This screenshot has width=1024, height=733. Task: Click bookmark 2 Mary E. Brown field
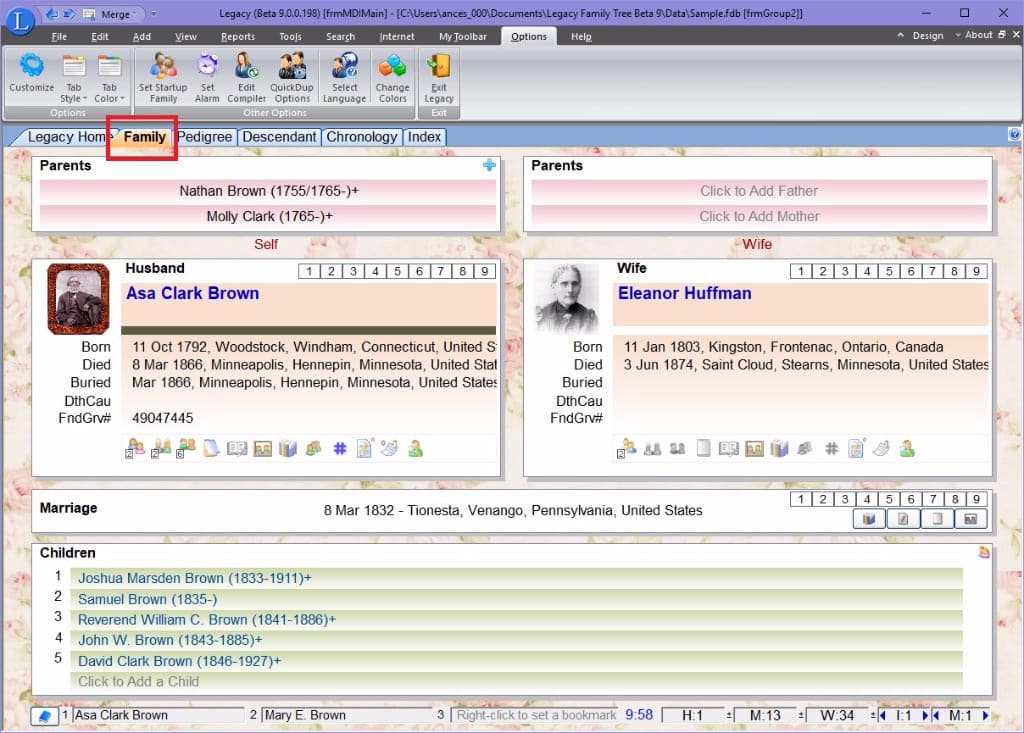click(346, 715)
